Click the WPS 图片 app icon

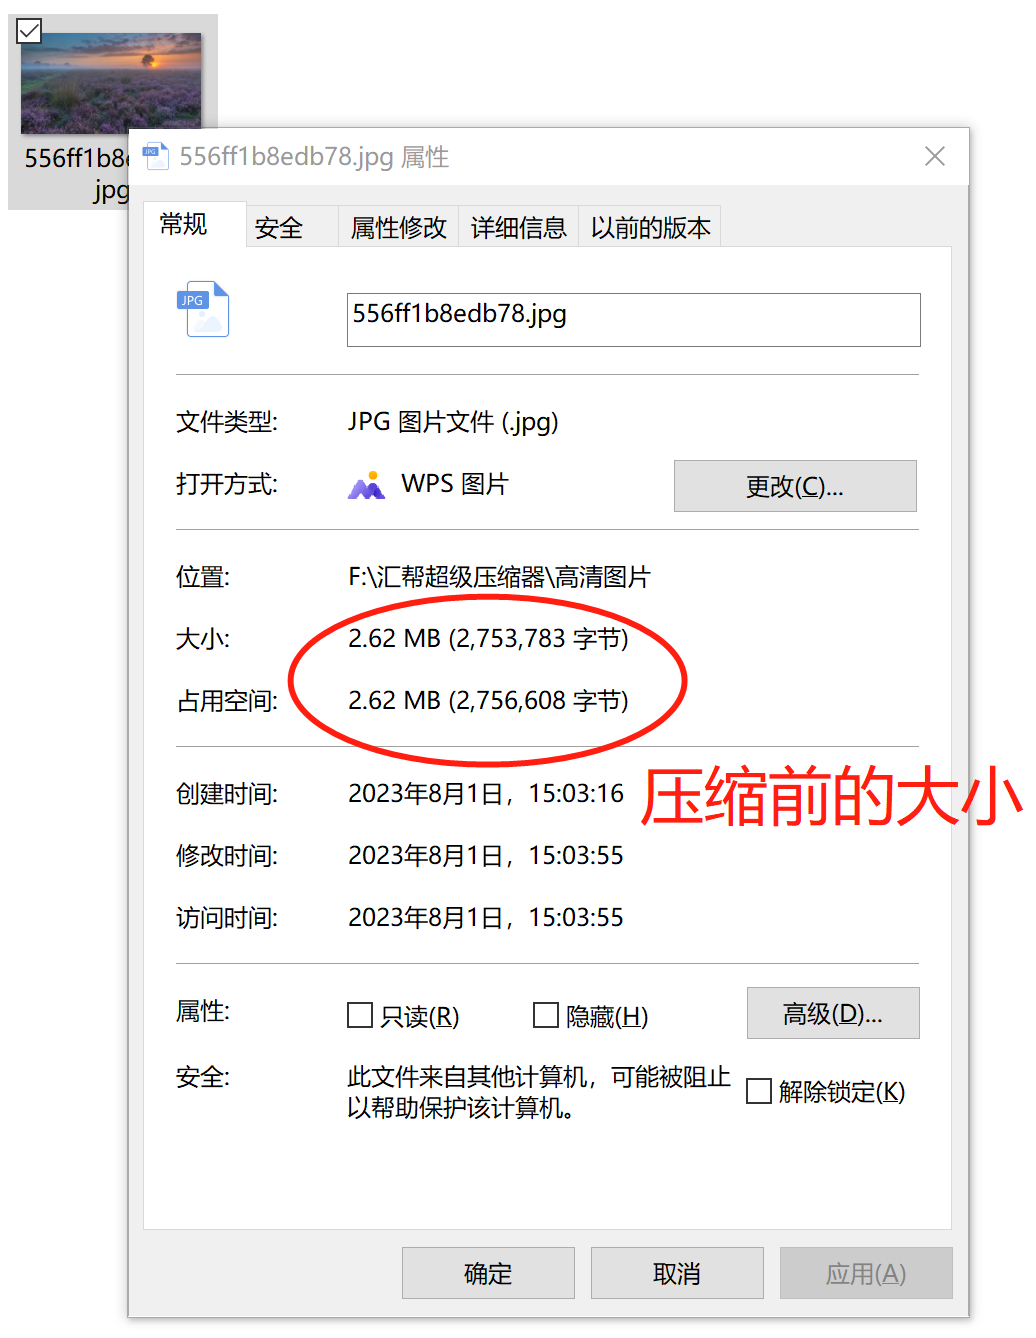point(367,485)
